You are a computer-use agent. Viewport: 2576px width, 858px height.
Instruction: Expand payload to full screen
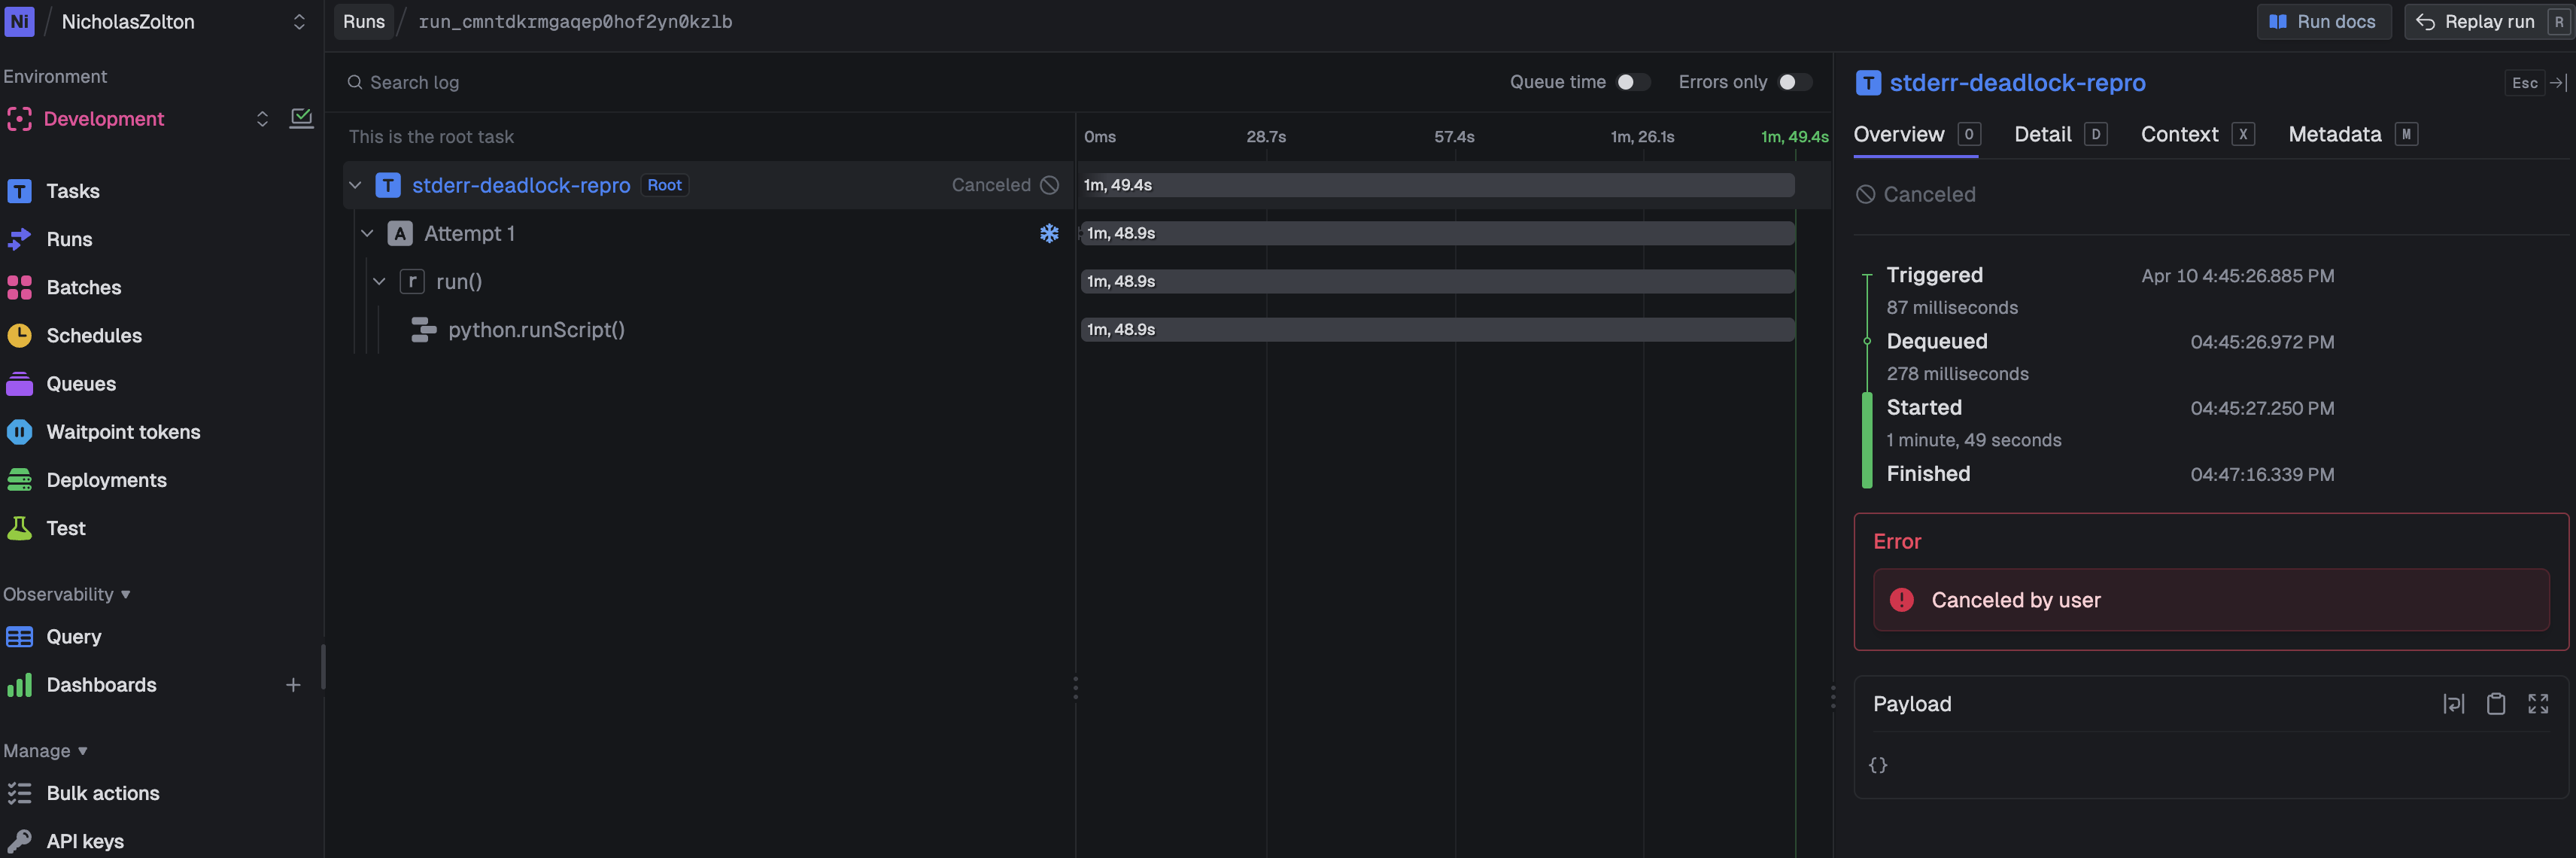2537,704
